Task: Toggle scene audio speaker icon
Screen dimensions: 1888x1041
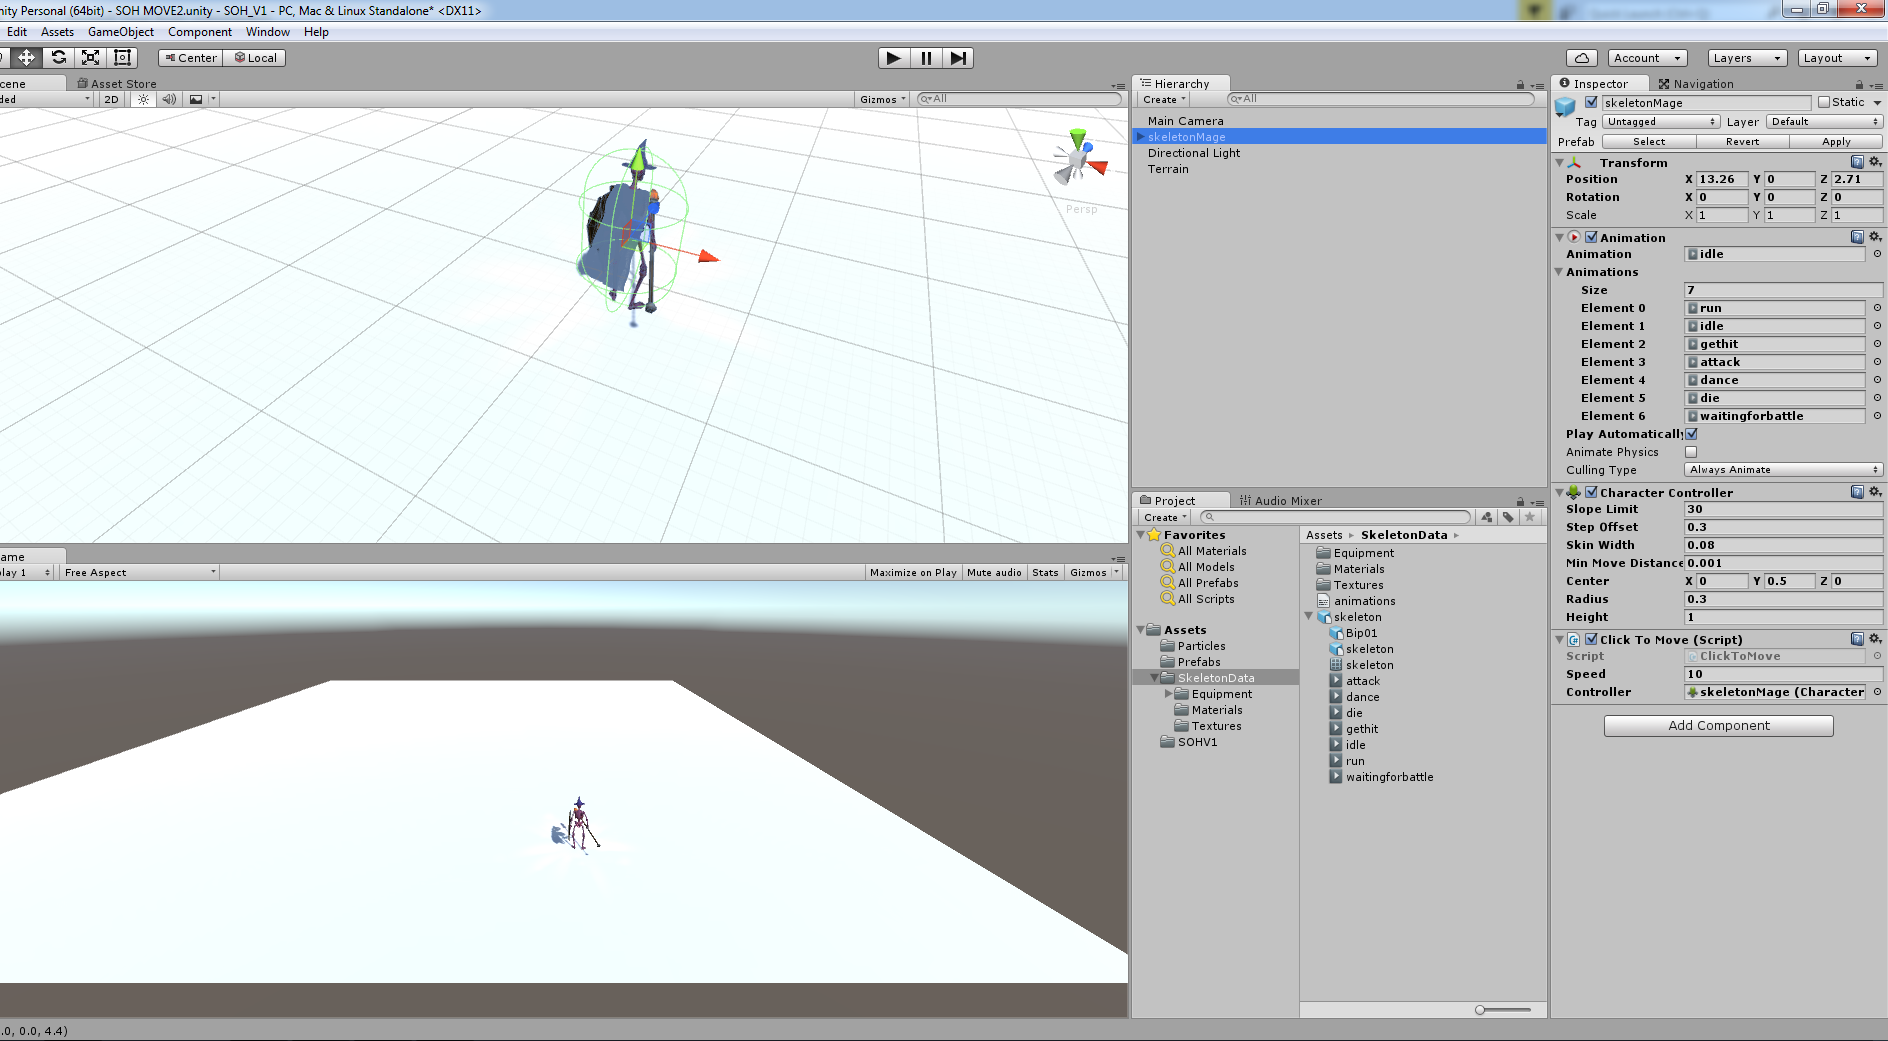Action: [169, 99]
